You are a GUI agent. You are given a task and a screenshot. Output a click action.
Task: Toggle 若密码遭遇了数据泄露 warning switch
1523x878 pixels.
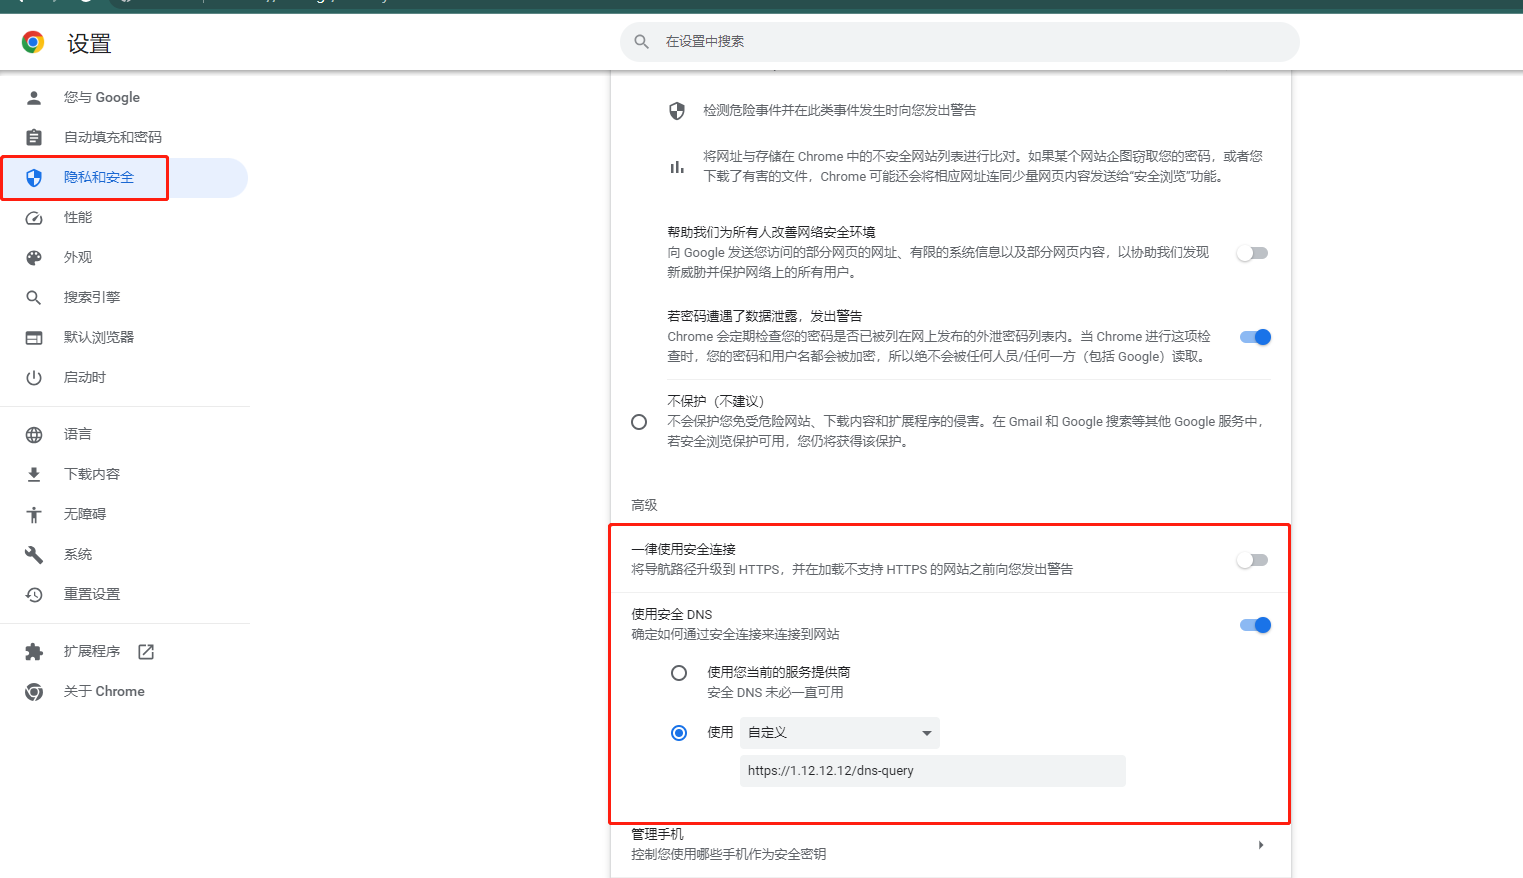(1255, 337)
